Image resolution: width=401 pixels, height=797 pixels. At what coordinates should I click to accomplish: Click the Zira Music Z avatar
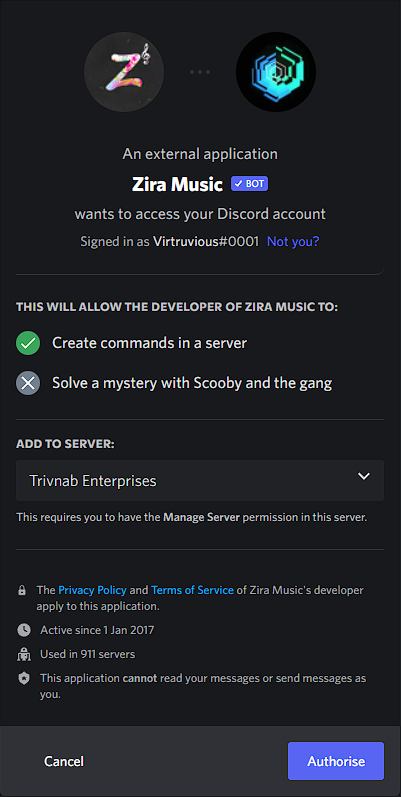click(124, 72)
